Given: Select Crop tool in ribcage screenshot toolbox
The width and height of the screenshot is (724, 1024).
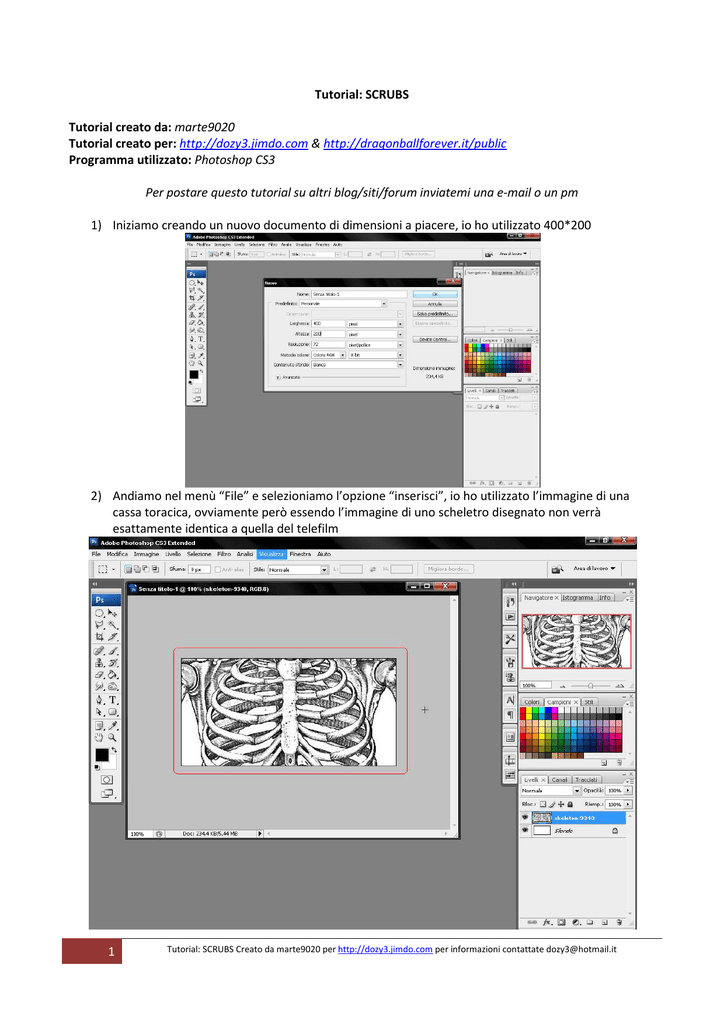Looking at the screenshot, I should pos(99,637).
